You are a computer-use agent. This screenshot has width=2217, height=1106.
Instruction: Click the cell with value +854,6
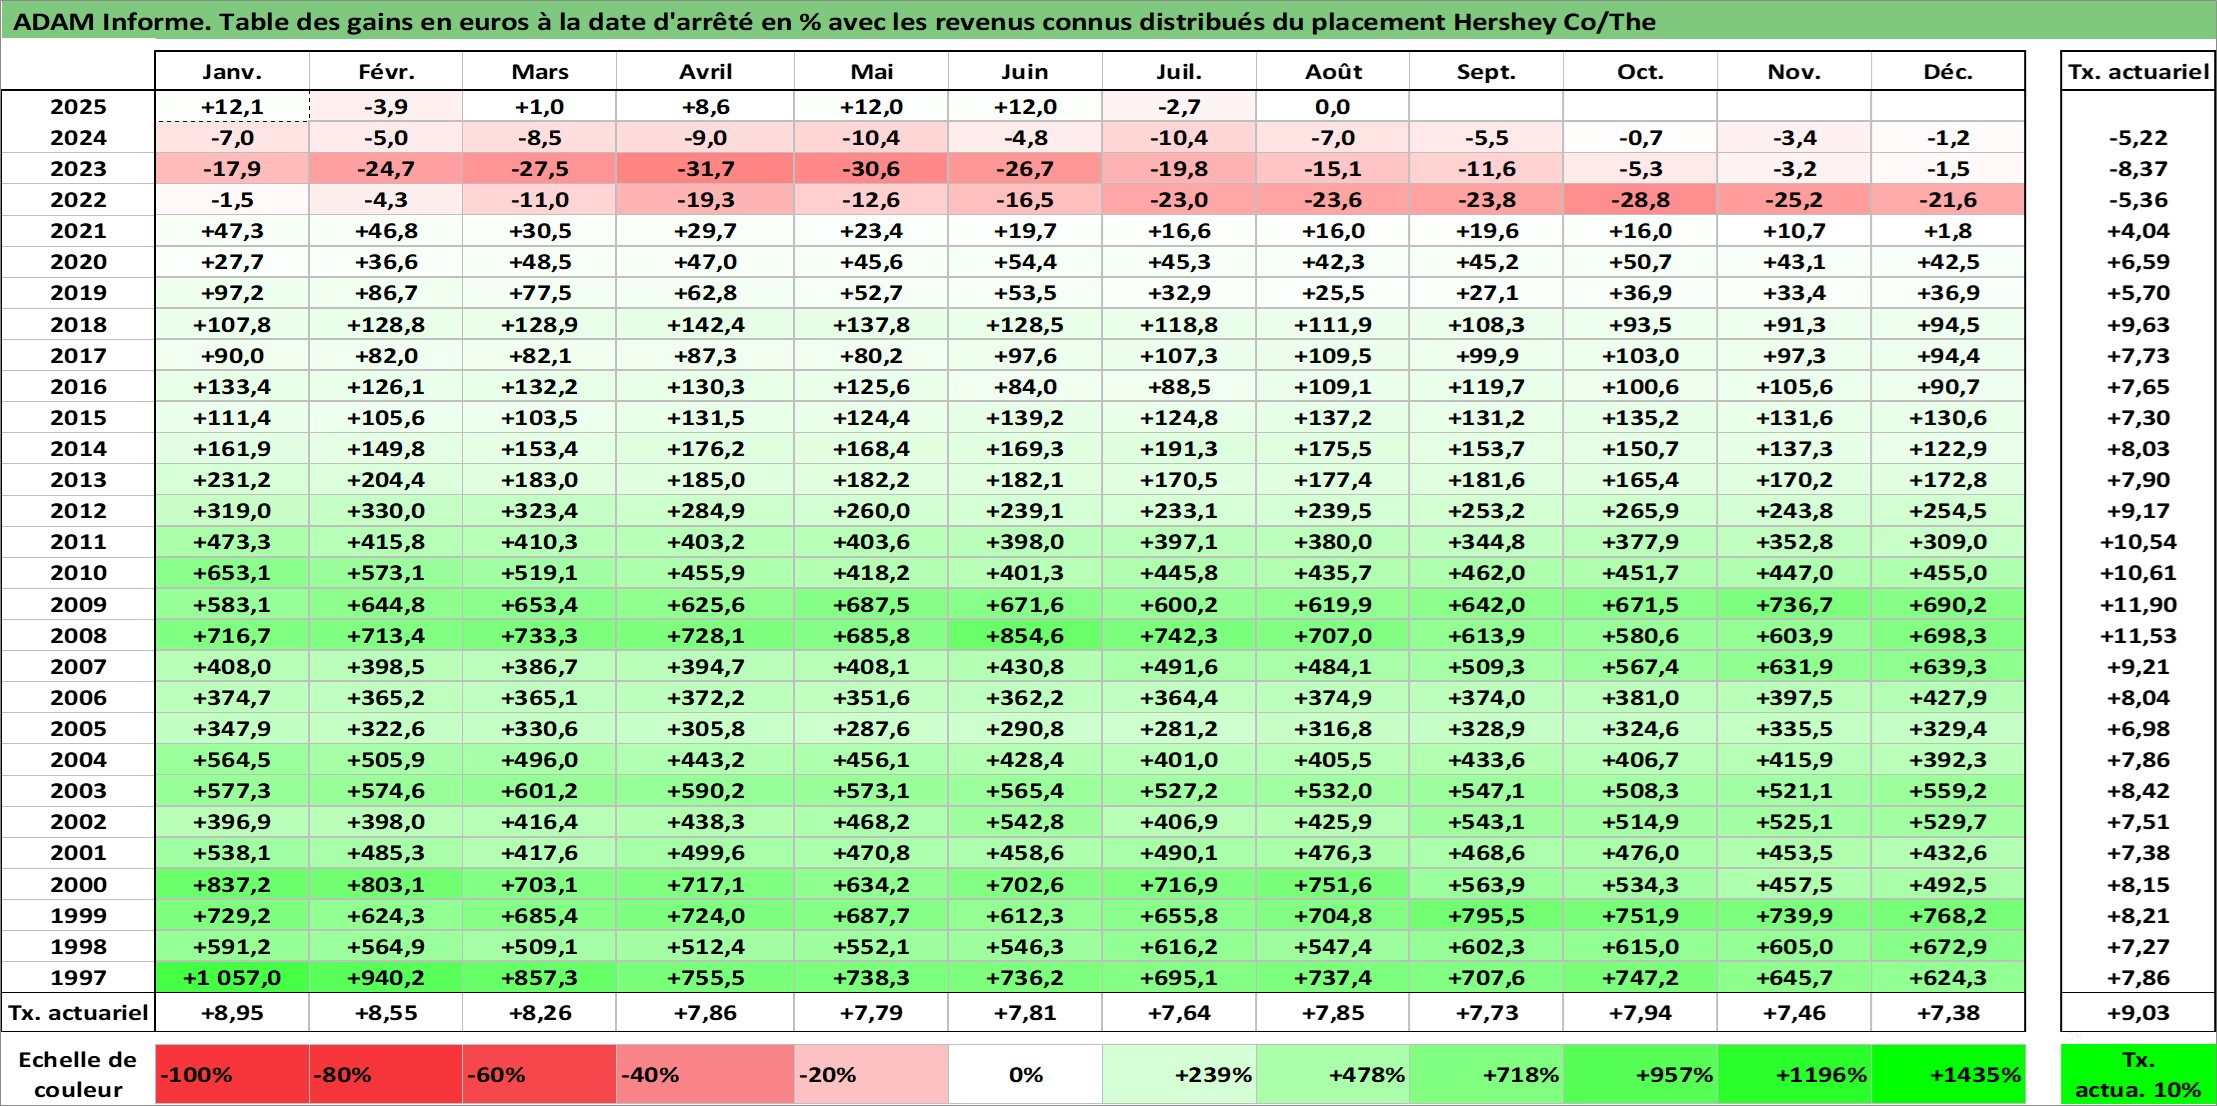(1025, 636)
